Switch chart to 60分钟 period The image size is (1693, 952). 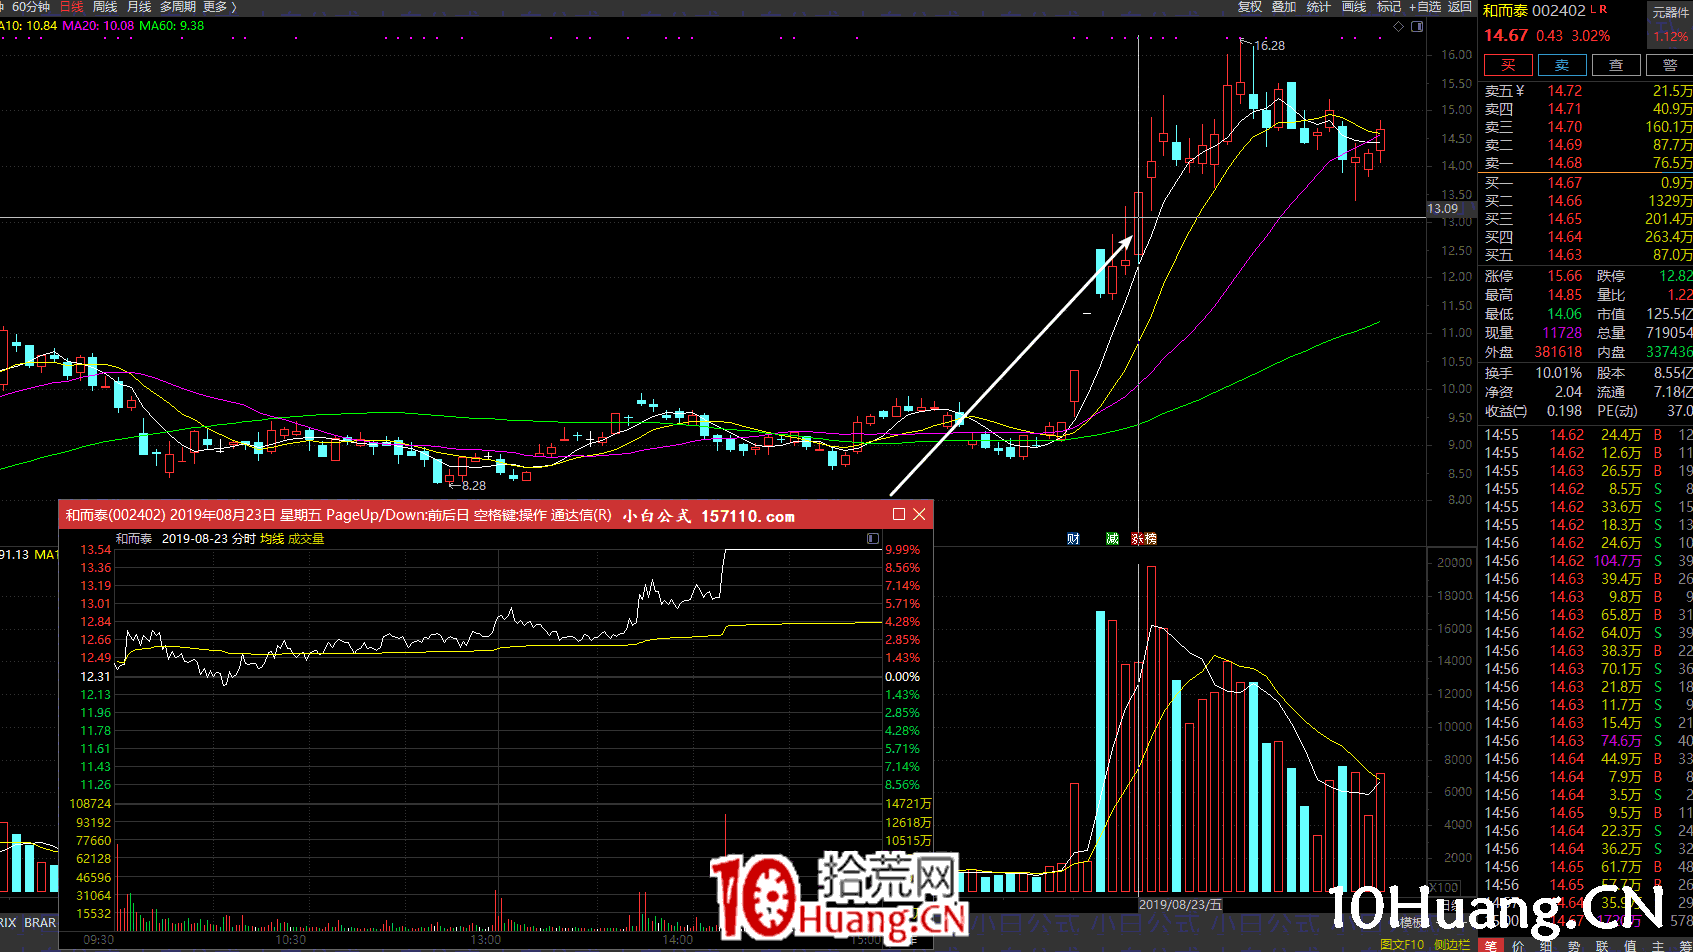[30, 7]
